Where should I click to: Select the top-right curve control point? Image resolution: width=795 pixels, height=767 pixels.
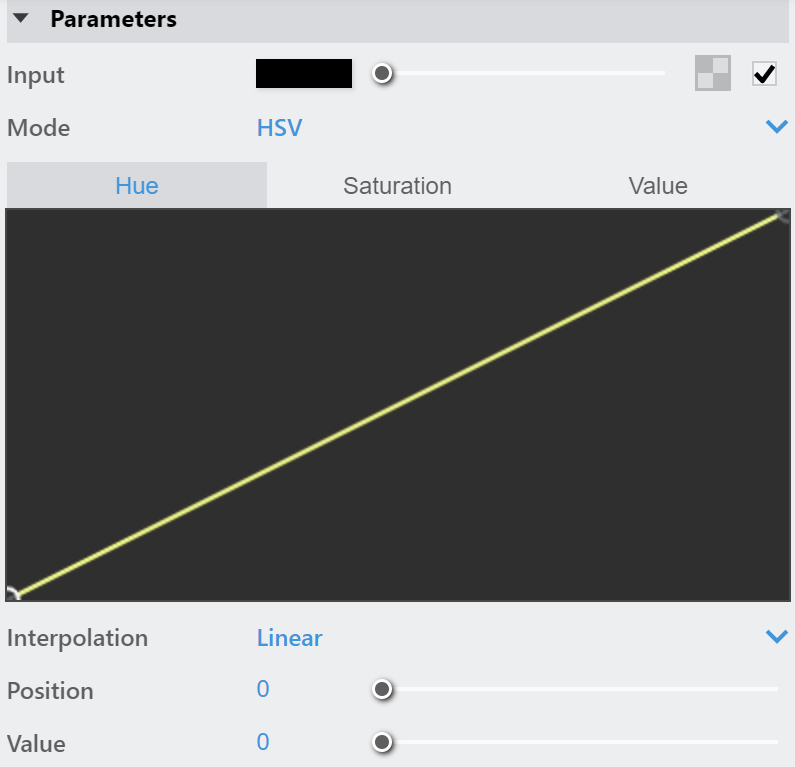tap(783, 216)
